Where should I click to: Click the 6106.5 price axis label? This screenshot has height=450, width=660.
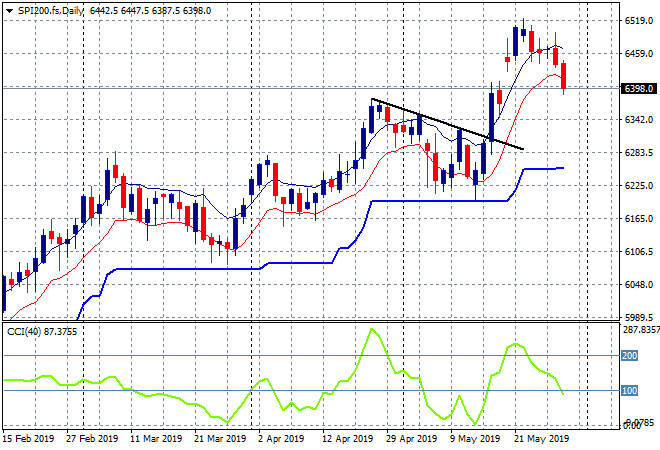coord(639,252)
